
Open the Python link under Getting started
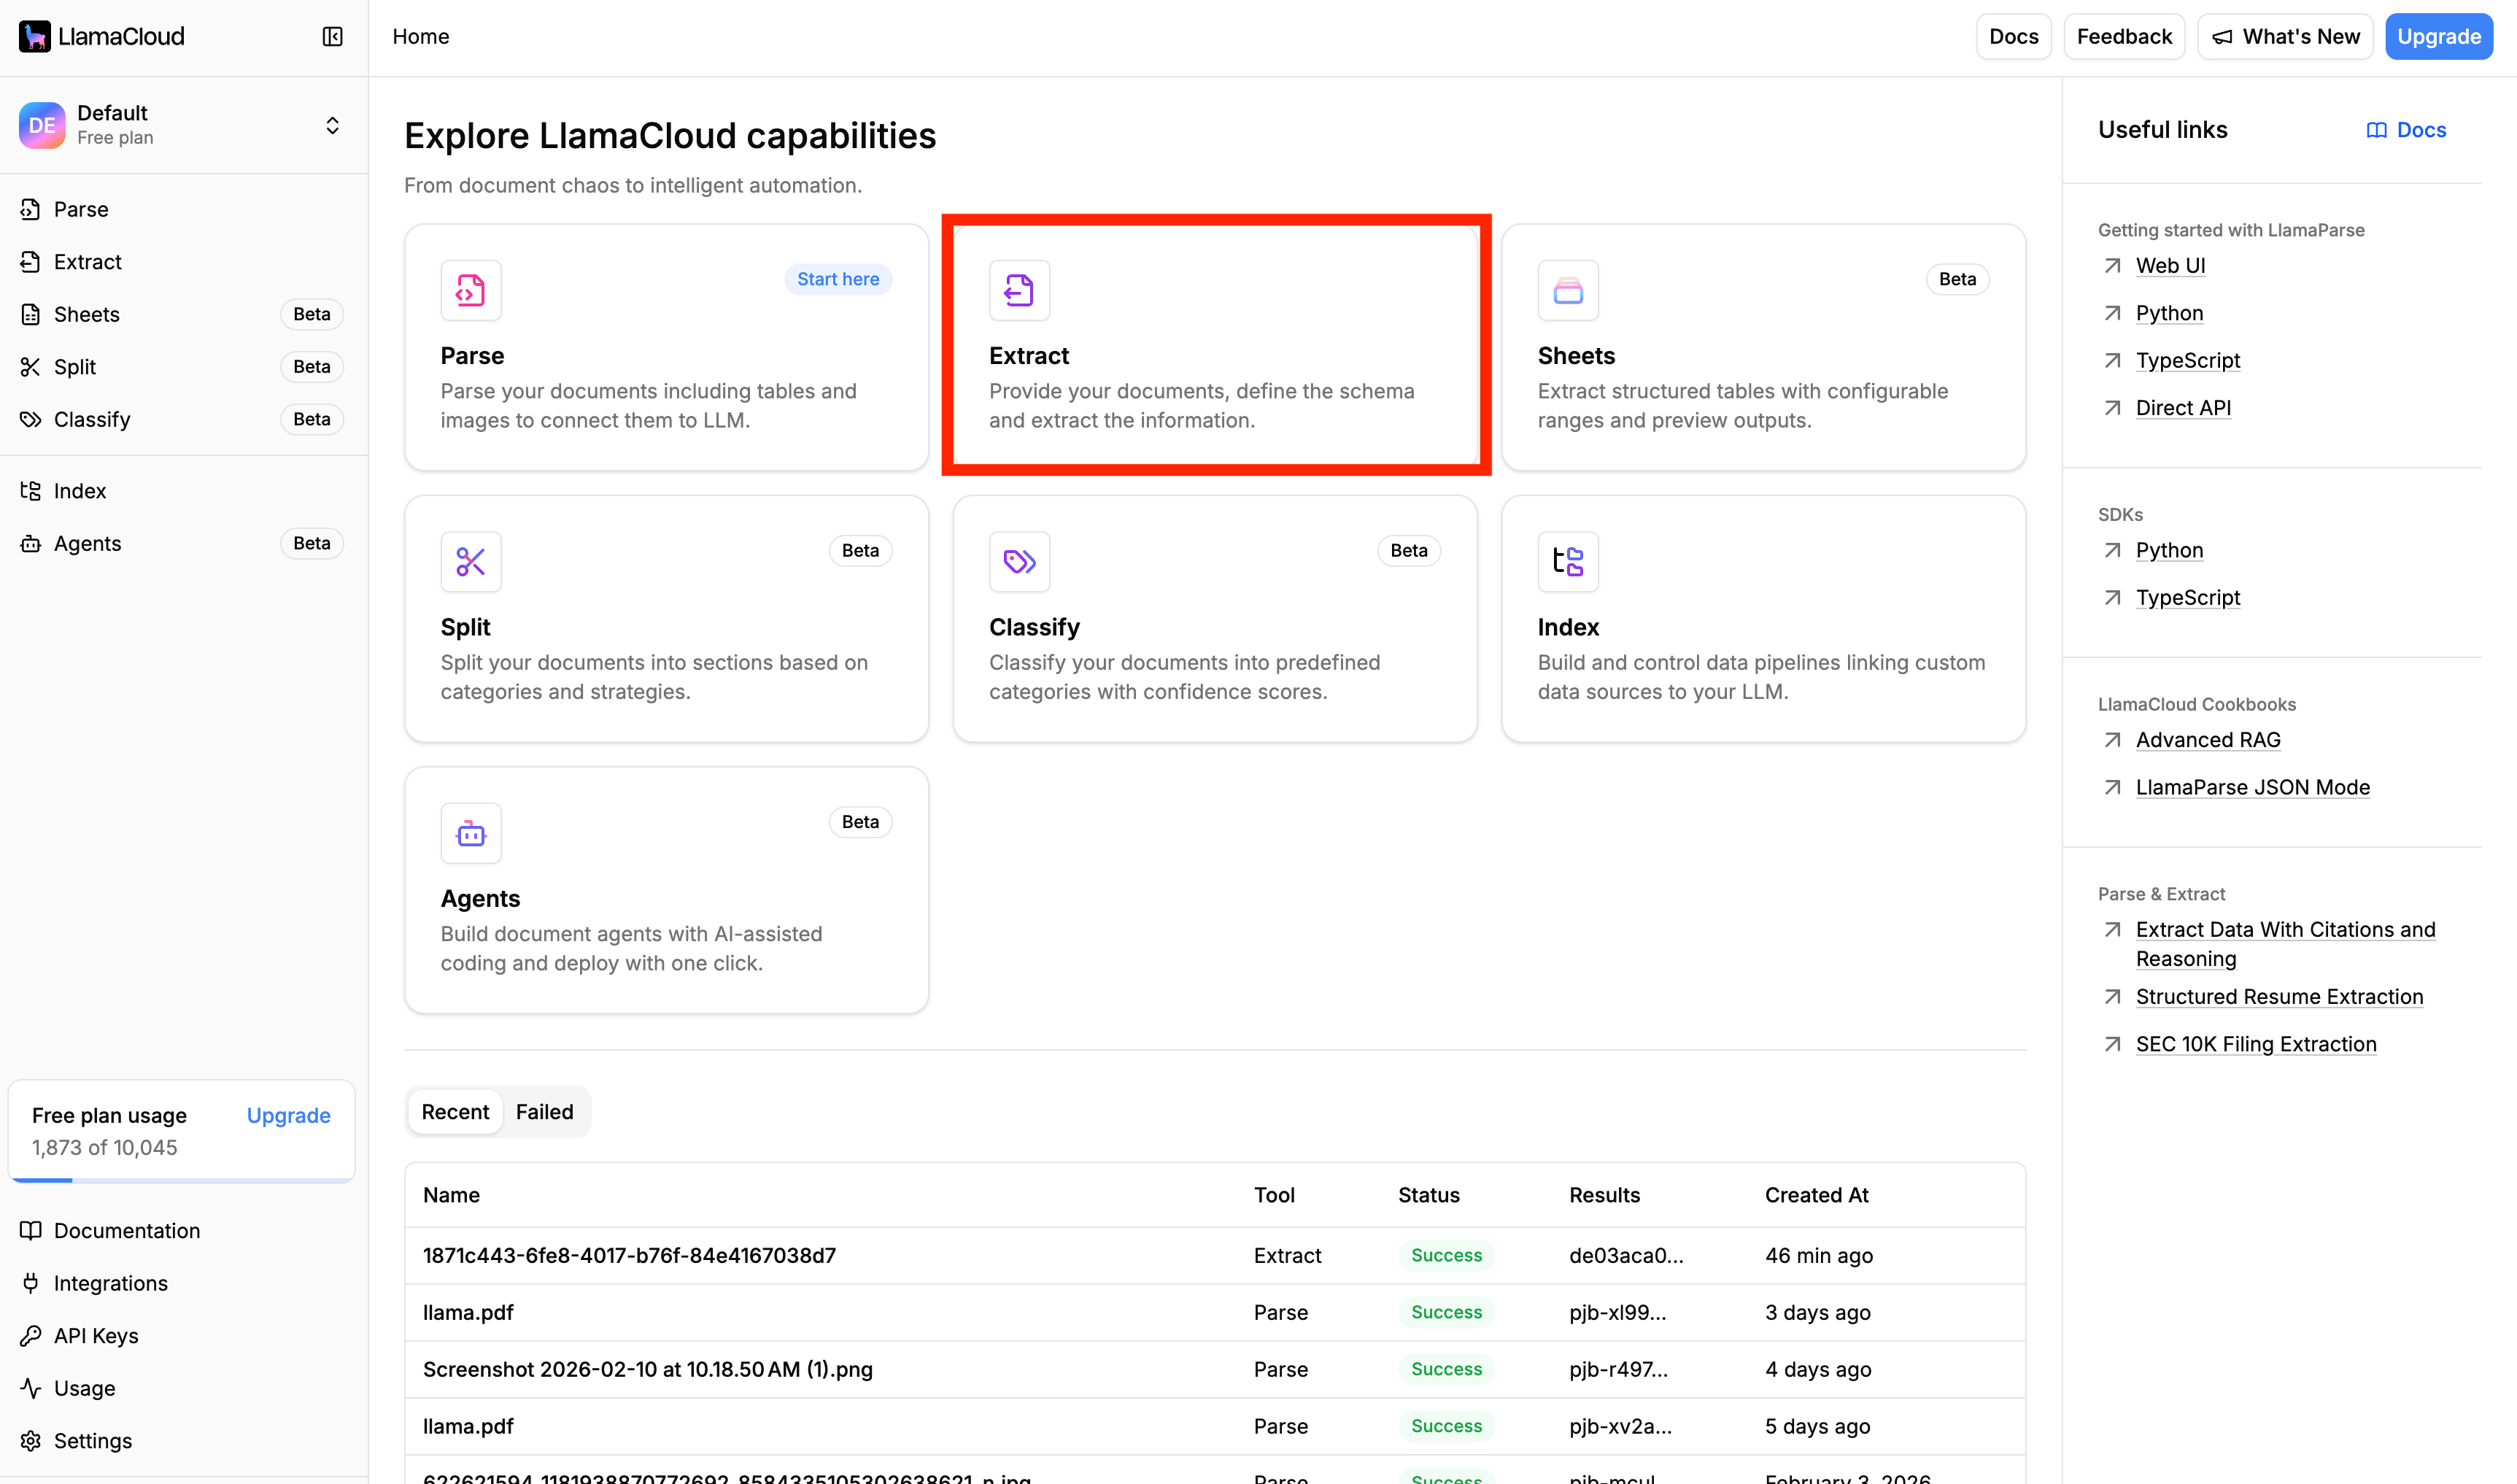[x=2169, y=313]
